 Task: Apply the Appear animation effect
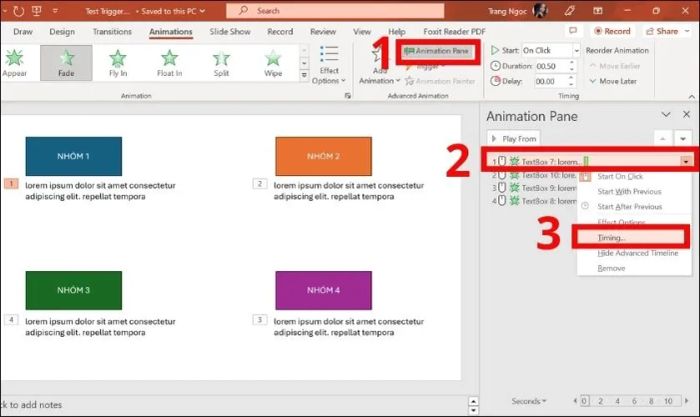(x=14, y=63)
